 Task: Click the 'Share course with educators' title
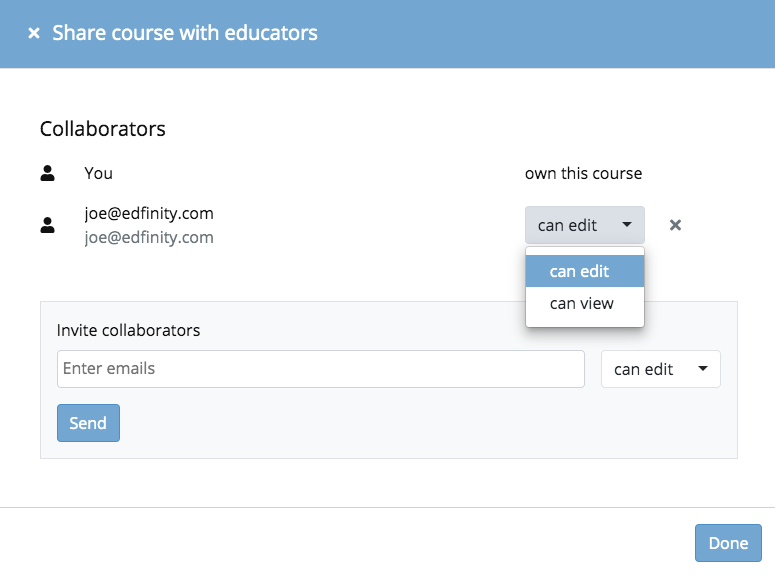coord(185,33)
